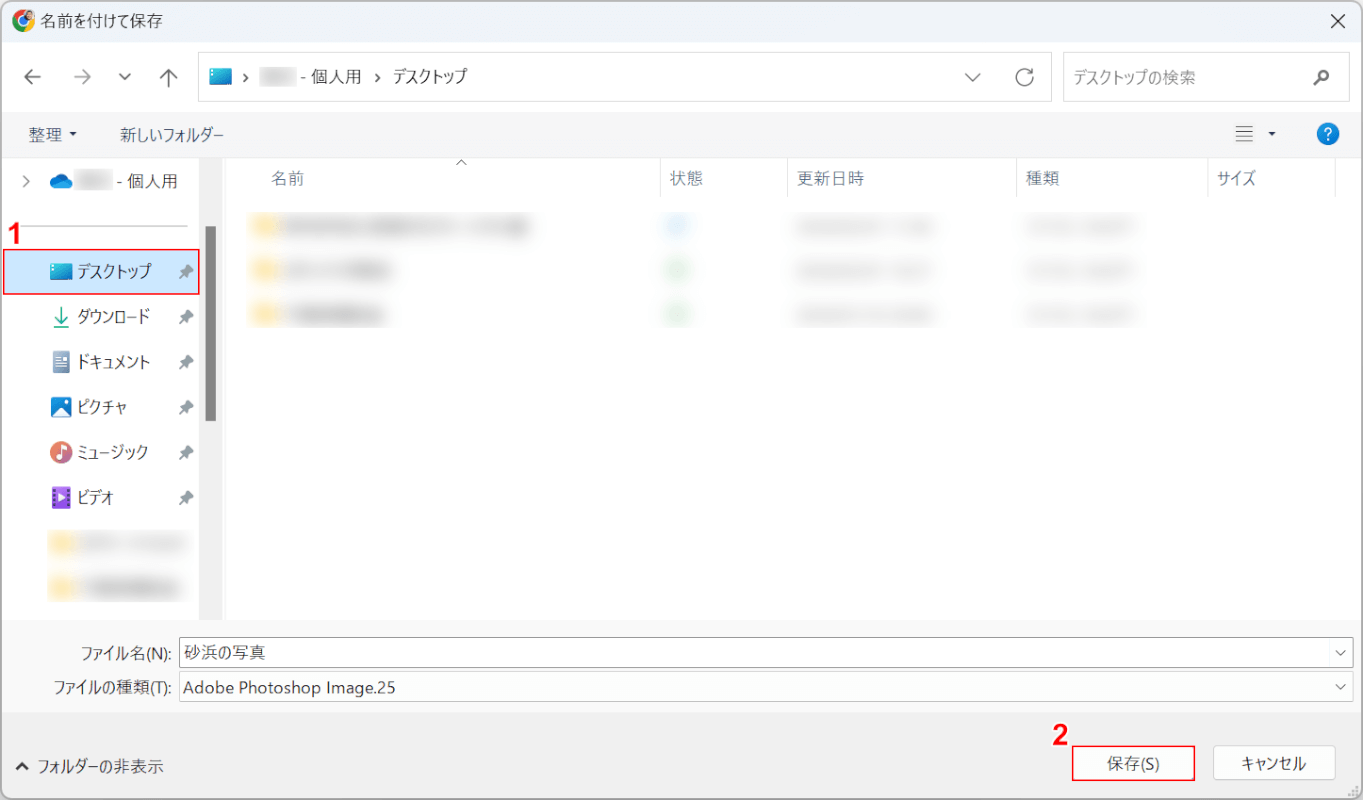Select the OneDrive 個人用 cloud item
The width and height of the screenshot is (1363, 800).
[x=114, y=181]
